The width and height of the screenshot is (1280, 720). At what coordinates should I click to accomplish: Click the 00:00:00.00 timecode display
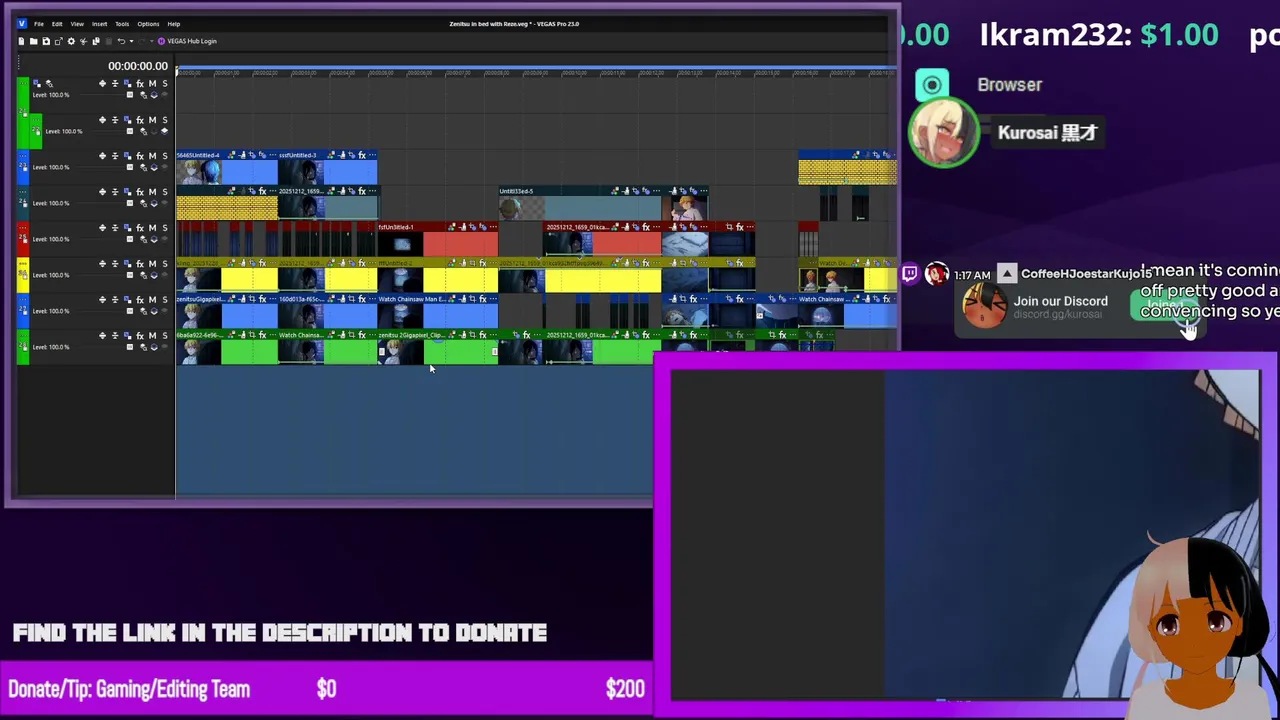pos(138,66)
